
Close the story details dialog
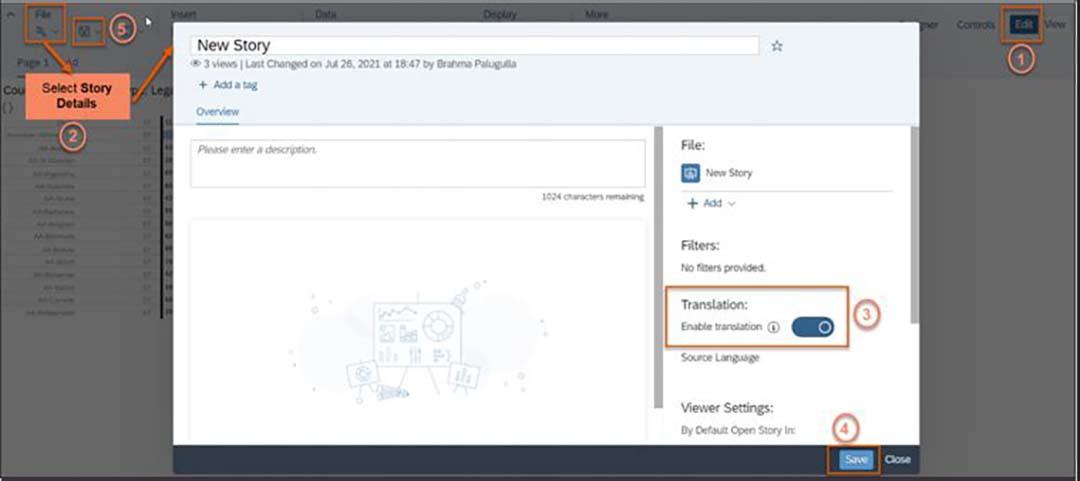click(x=897, y=460)
